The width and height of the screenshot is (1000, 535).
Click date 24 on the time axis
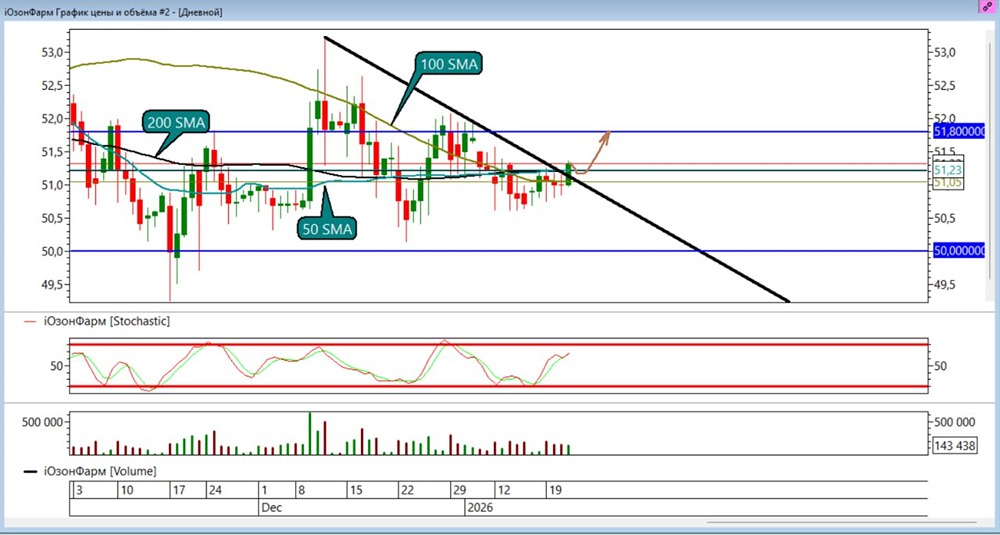click(215, 490)
